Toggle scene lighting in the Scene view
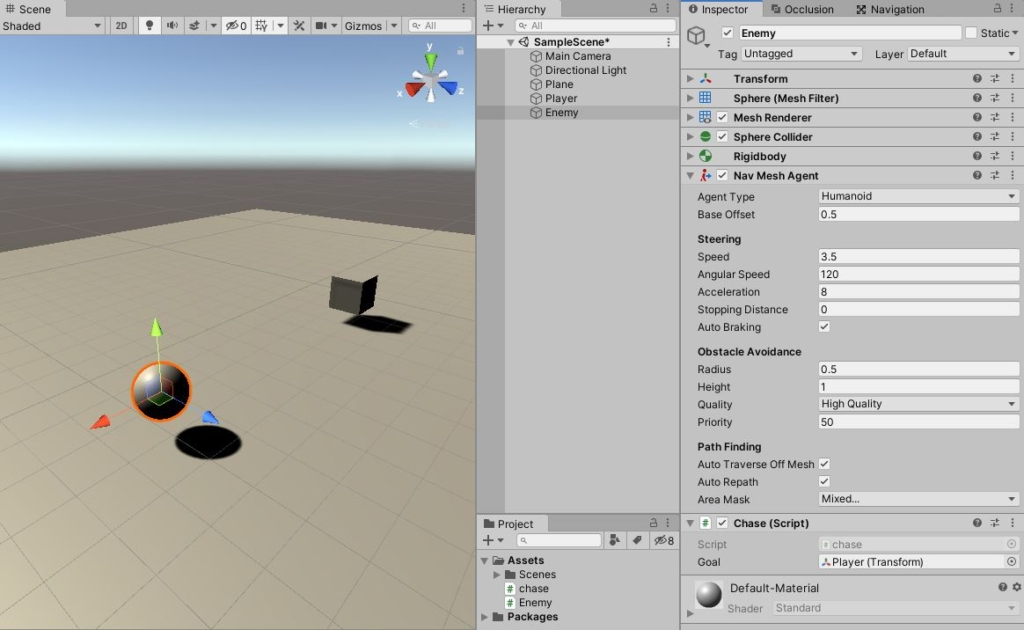Screen dimensions: 1024x630 click(148, 26)
